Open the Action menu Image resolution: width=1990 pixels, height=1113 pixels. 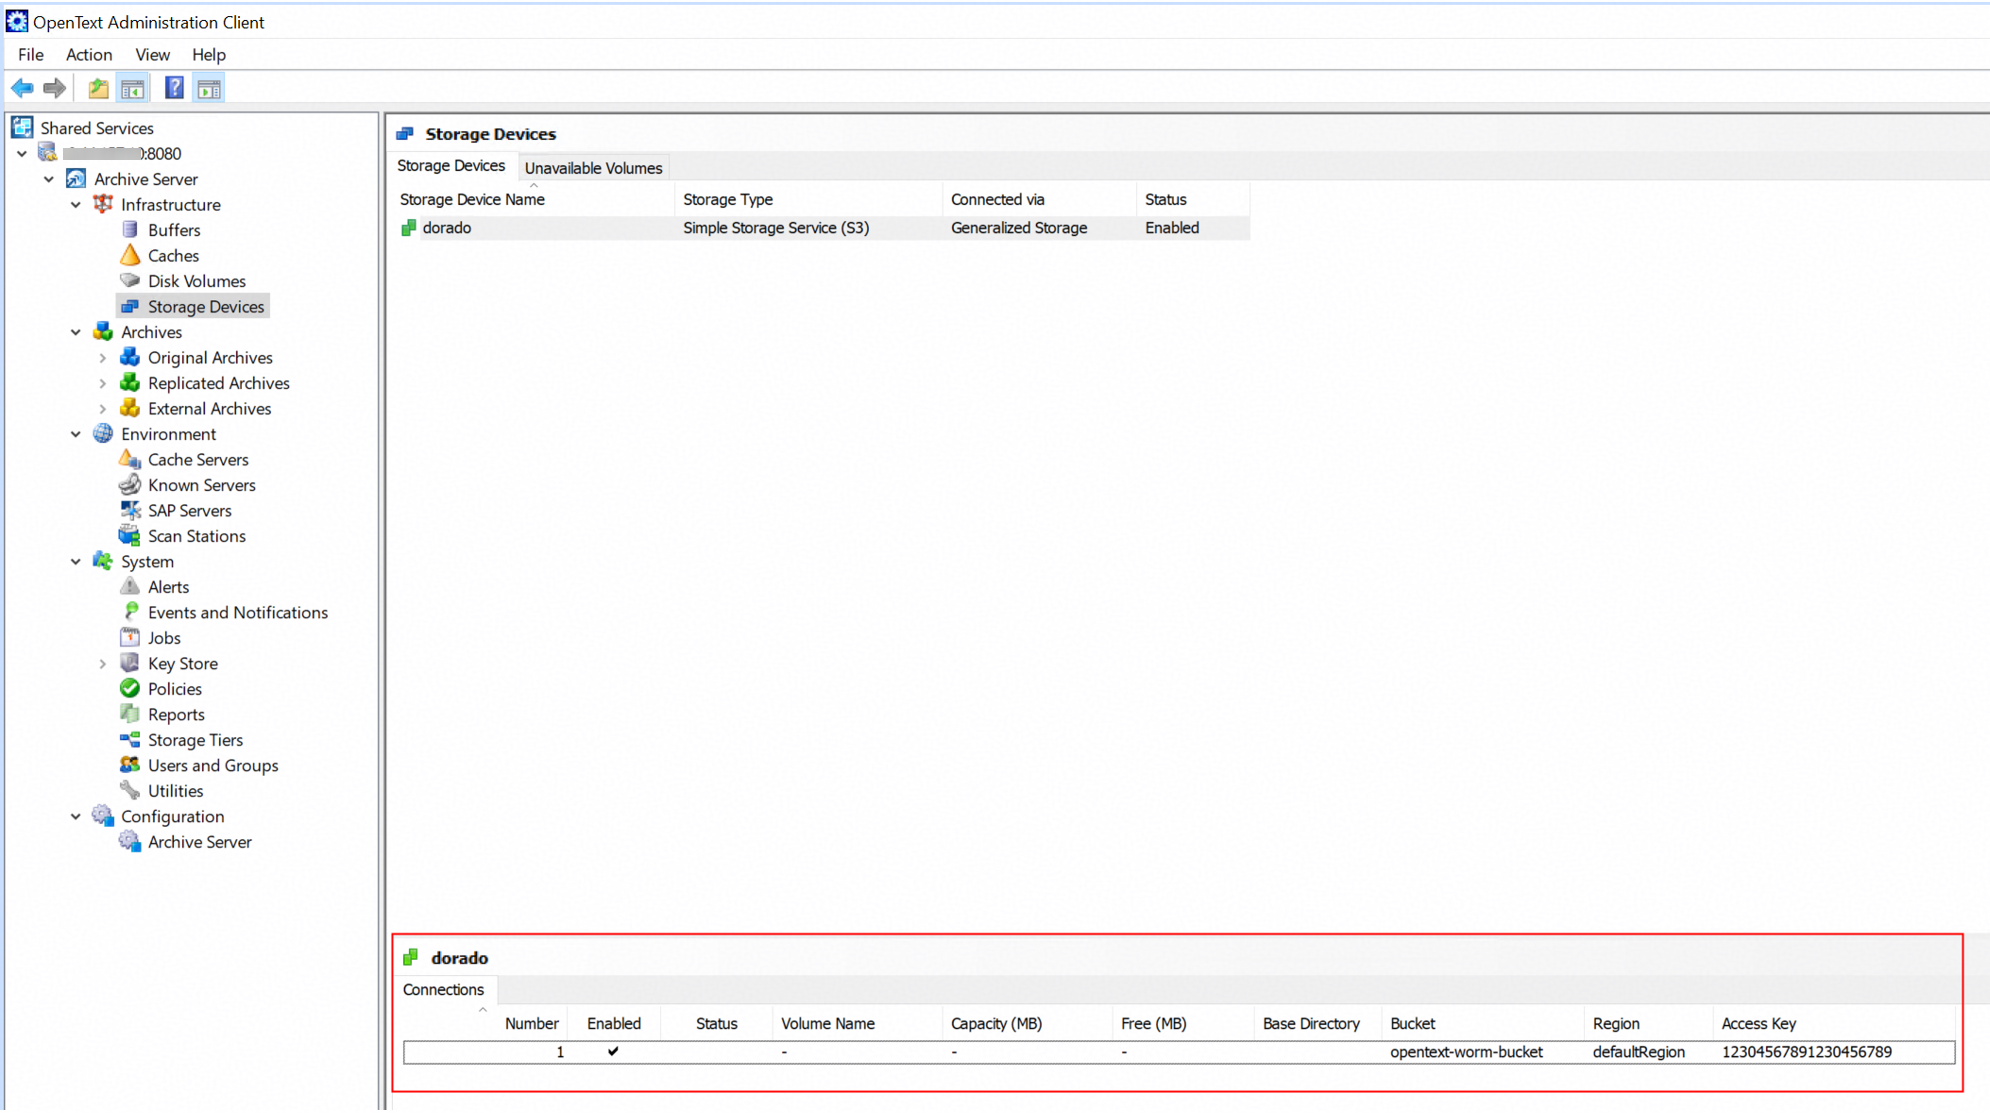[x=89, y=55]
